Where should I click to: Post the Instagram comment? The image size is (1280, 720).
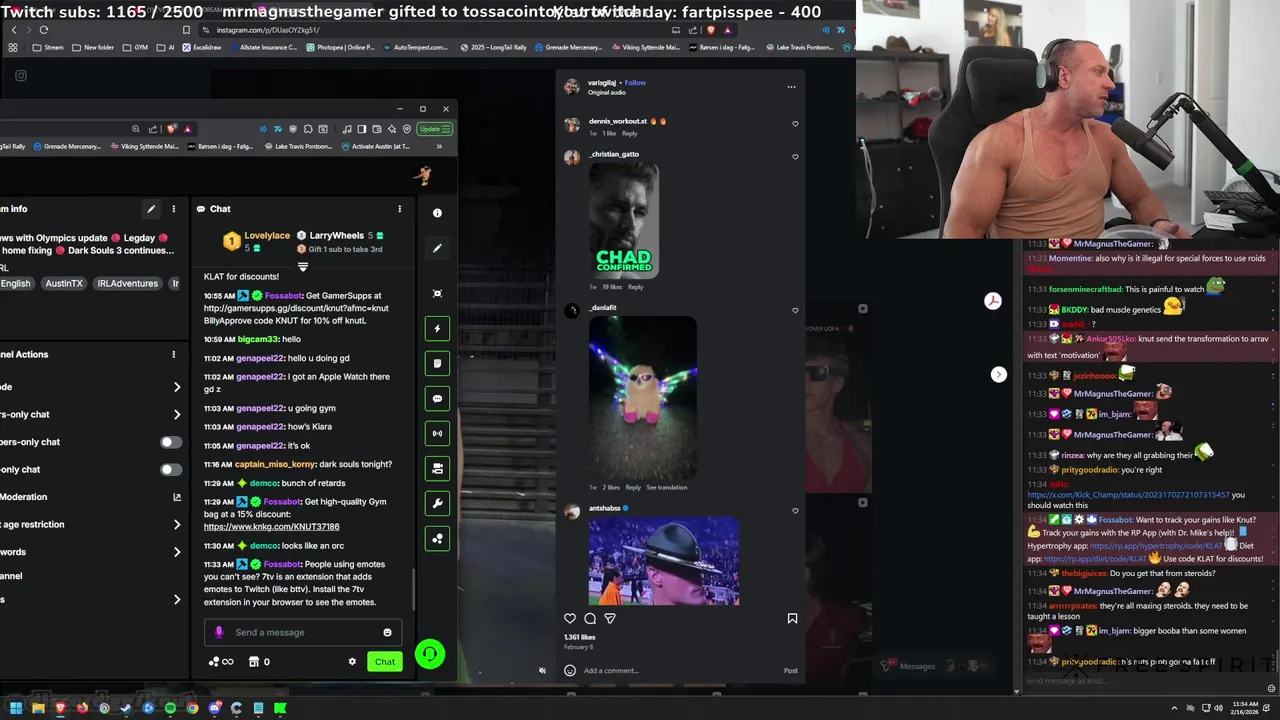pyautogui.click(x=790, y=670)
